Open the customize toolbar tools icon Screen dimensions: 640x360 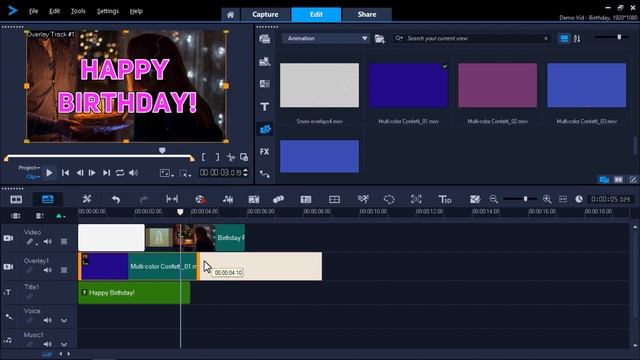(x=87, y=199)
